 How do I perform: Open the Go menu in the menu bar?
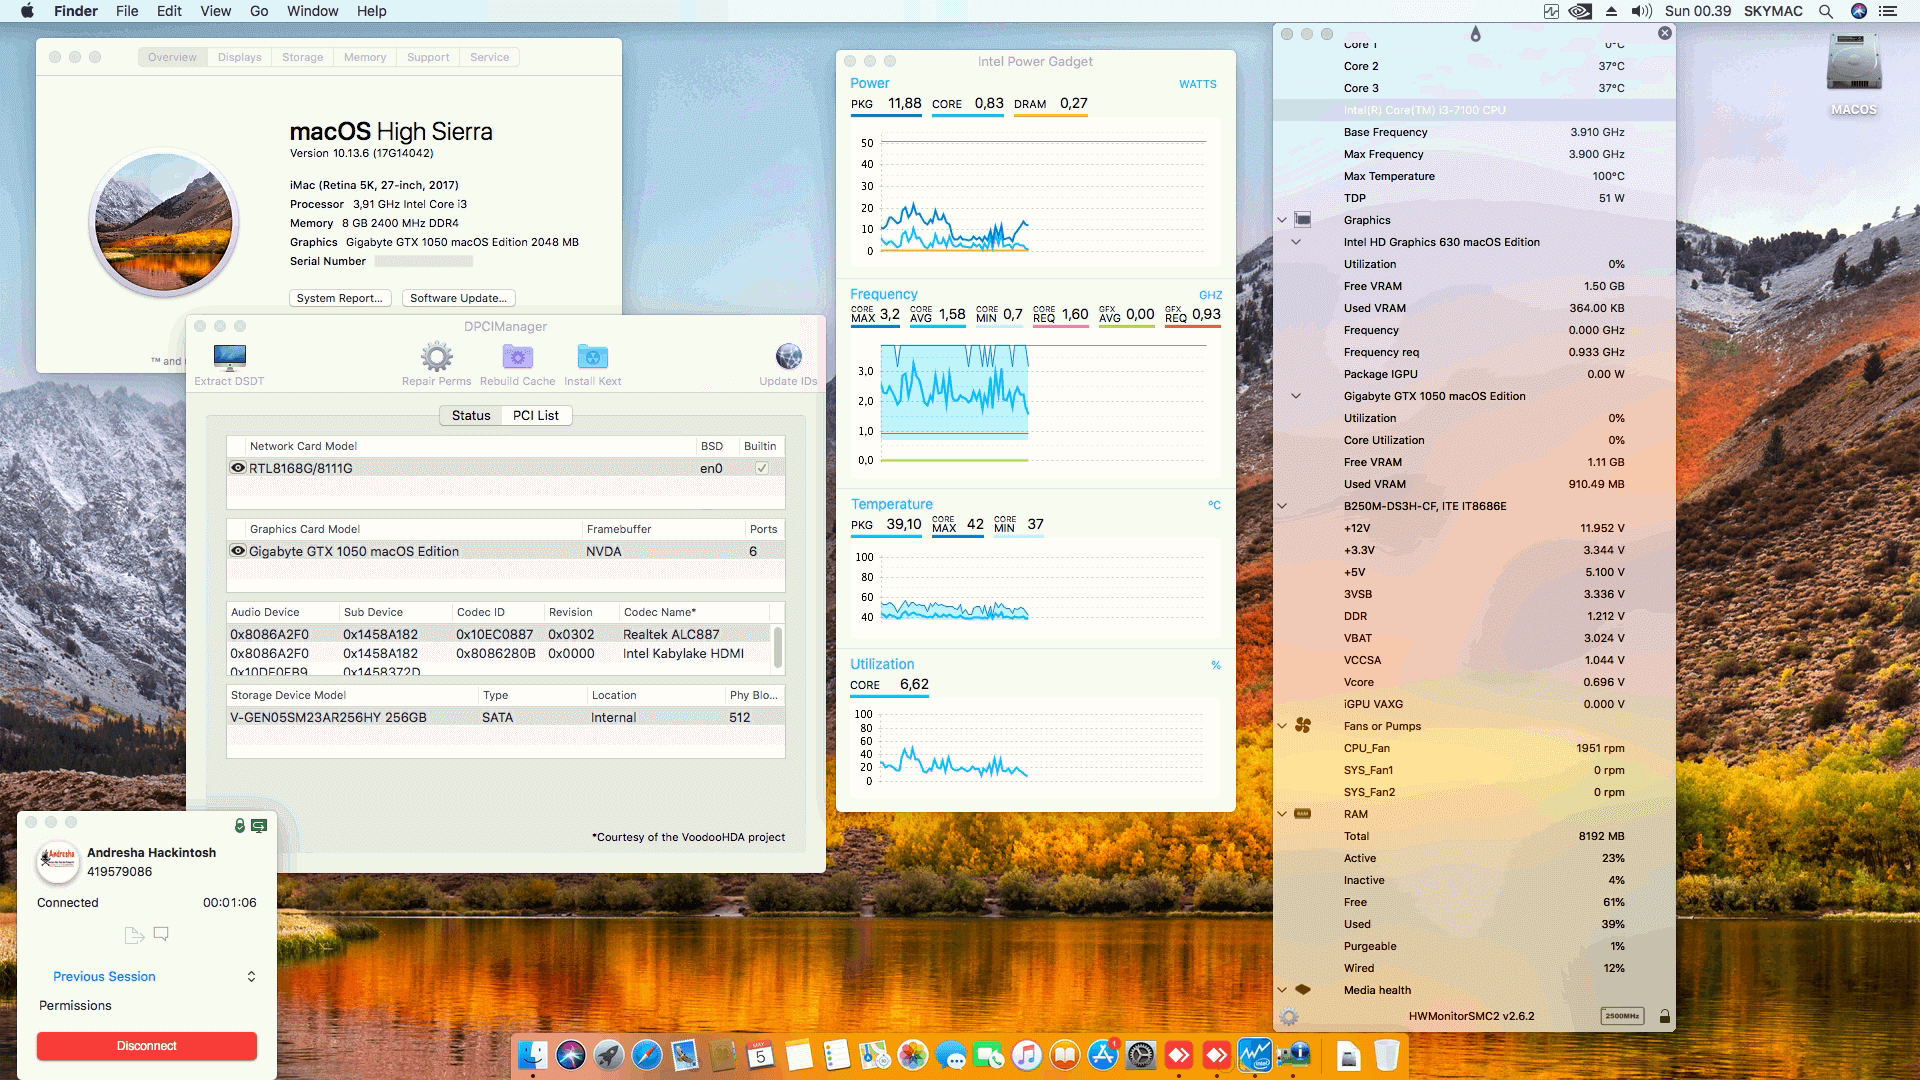pyautogui.click(x=258, y=11)
